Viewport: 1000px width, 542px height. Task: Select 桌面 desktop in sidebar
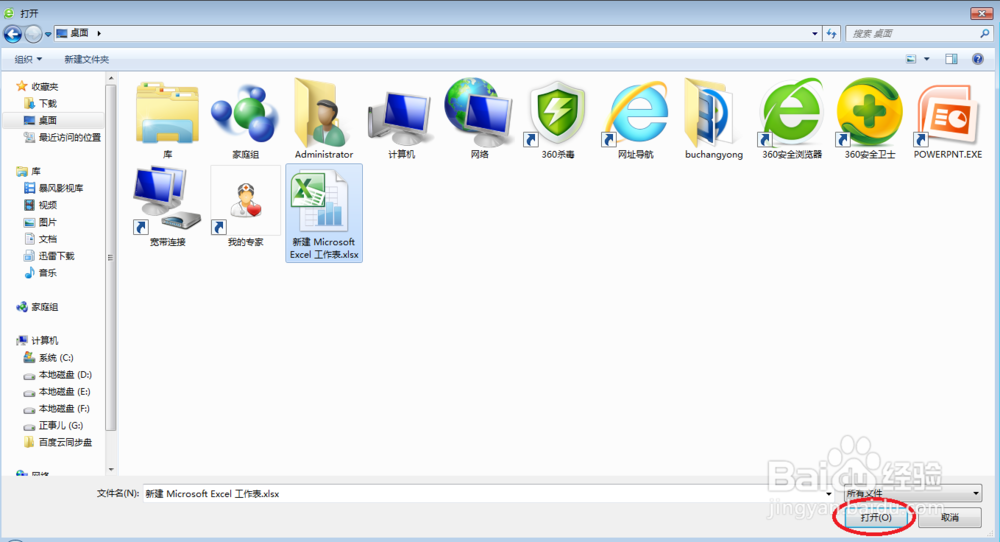pyautogui.click(x=47, y=121)
